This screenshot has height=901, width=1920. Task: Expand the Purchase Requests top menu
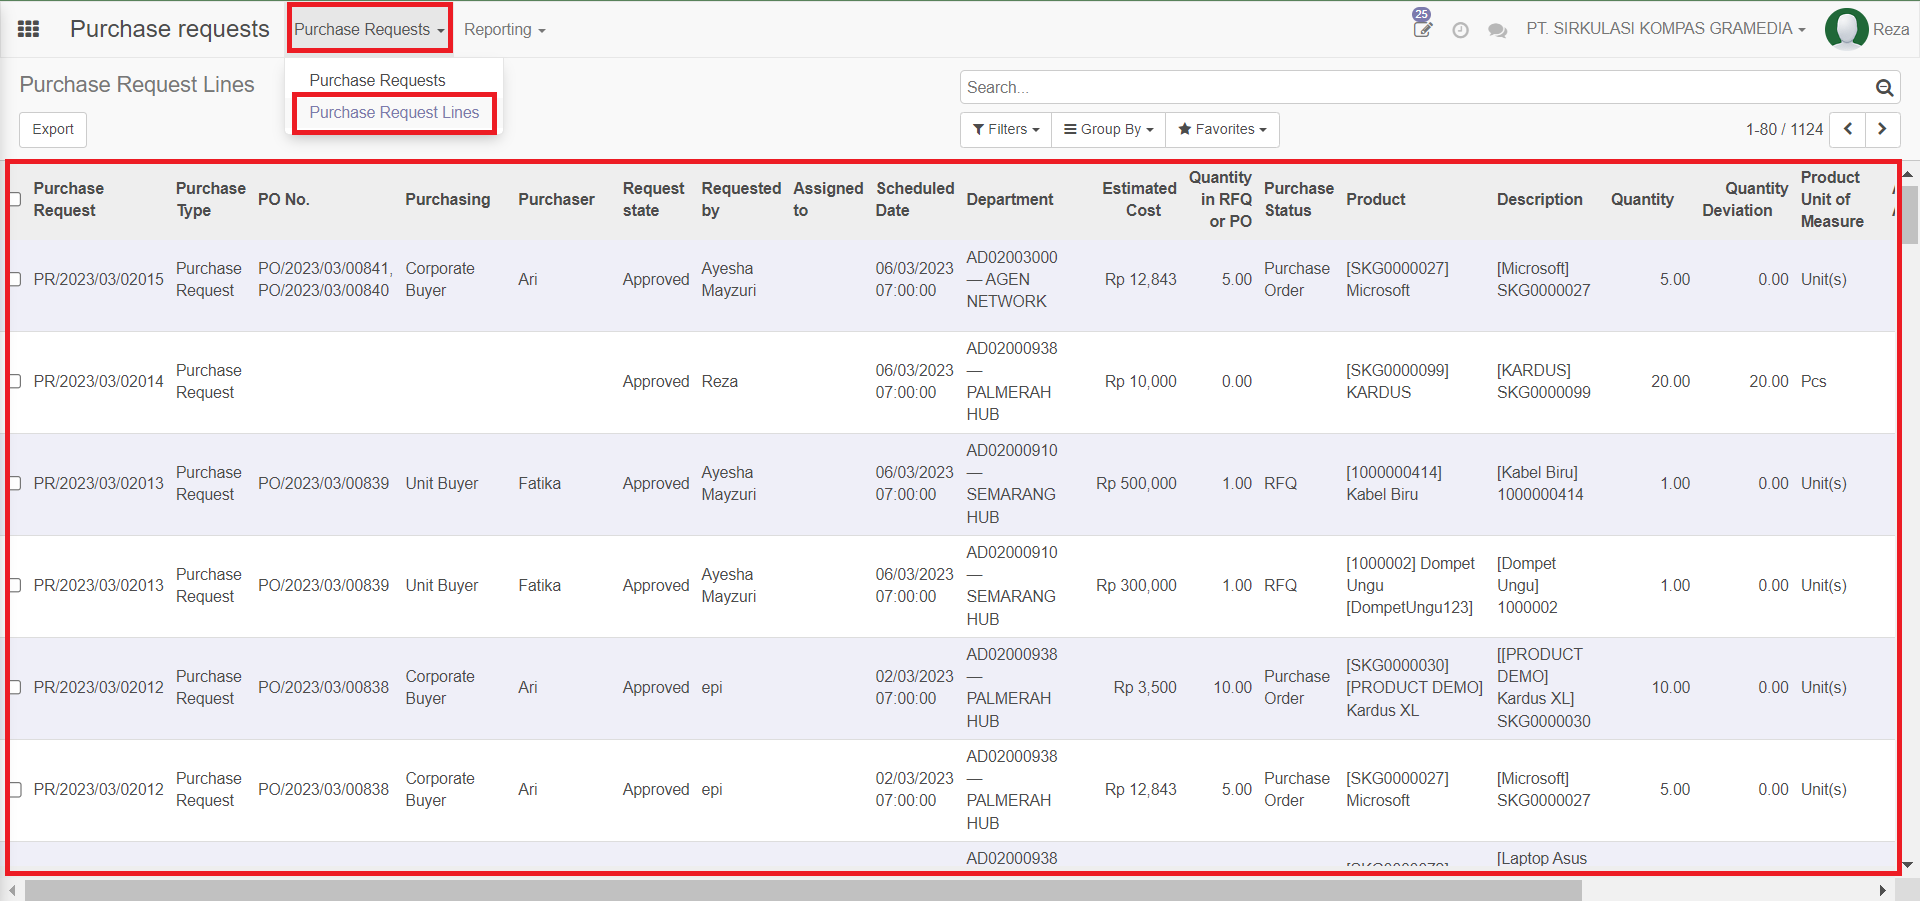click(369, 29)
